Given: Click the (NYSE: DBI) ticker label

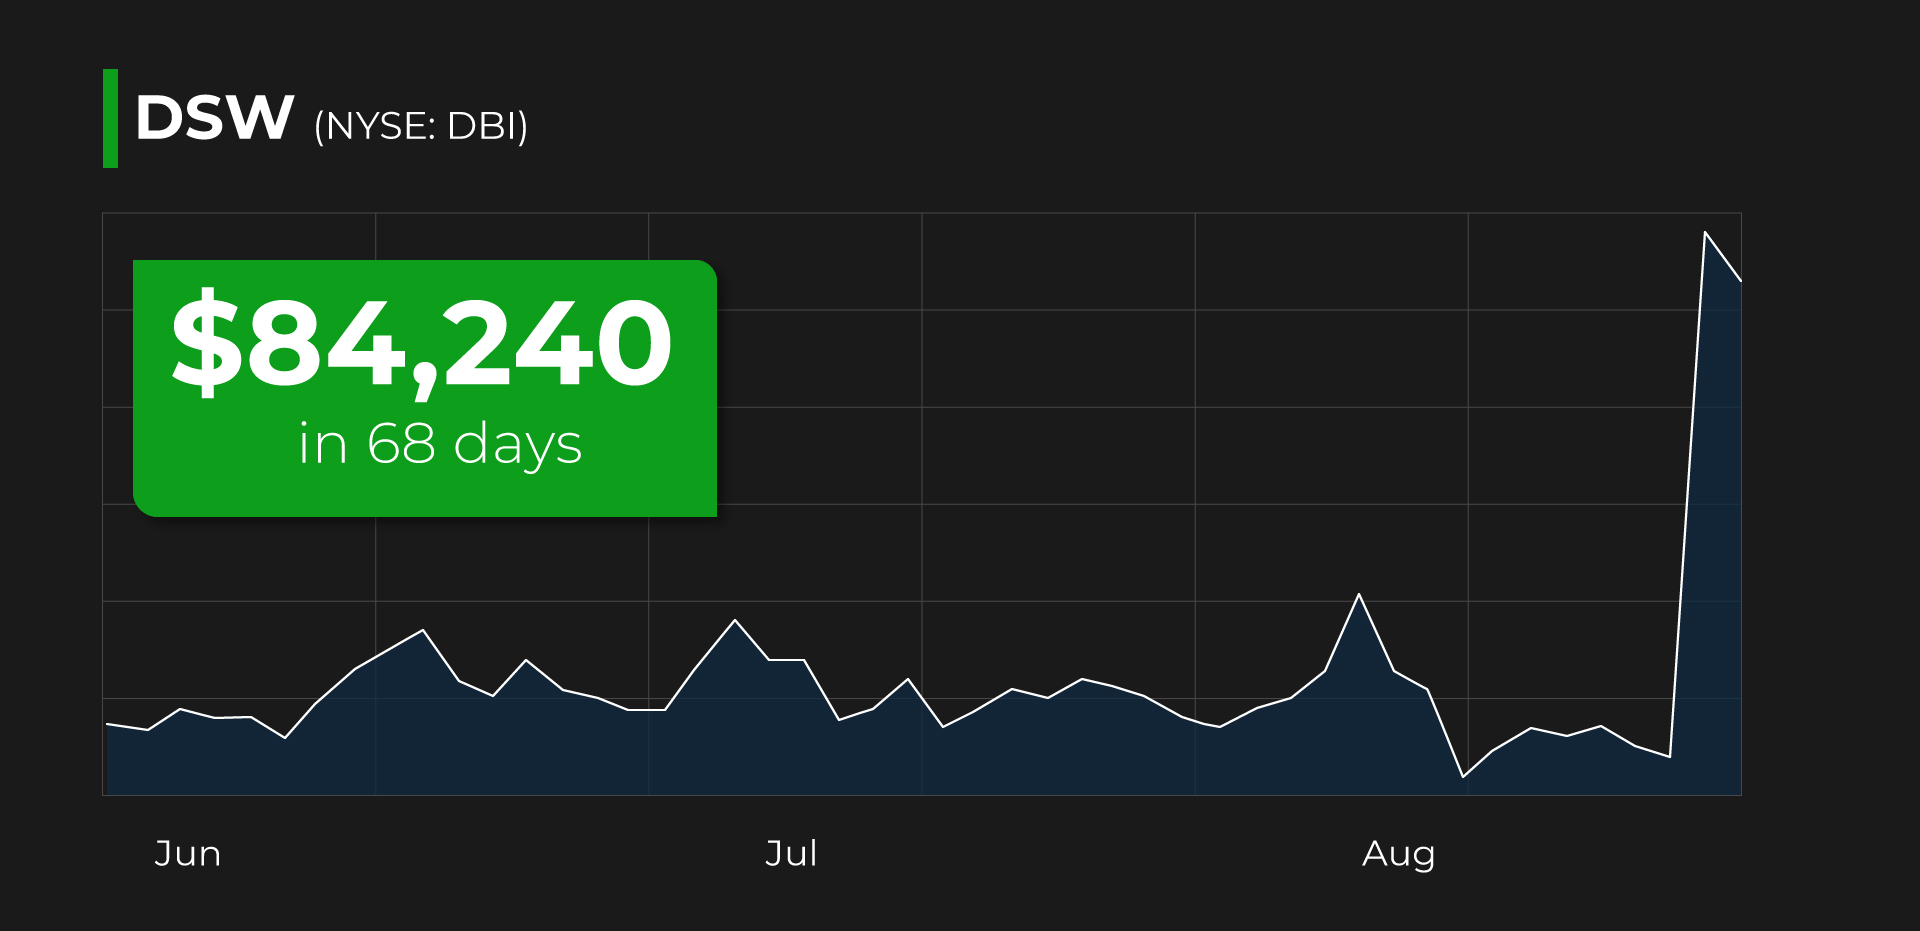Looking at the screenshot, I should click(421, 127).
